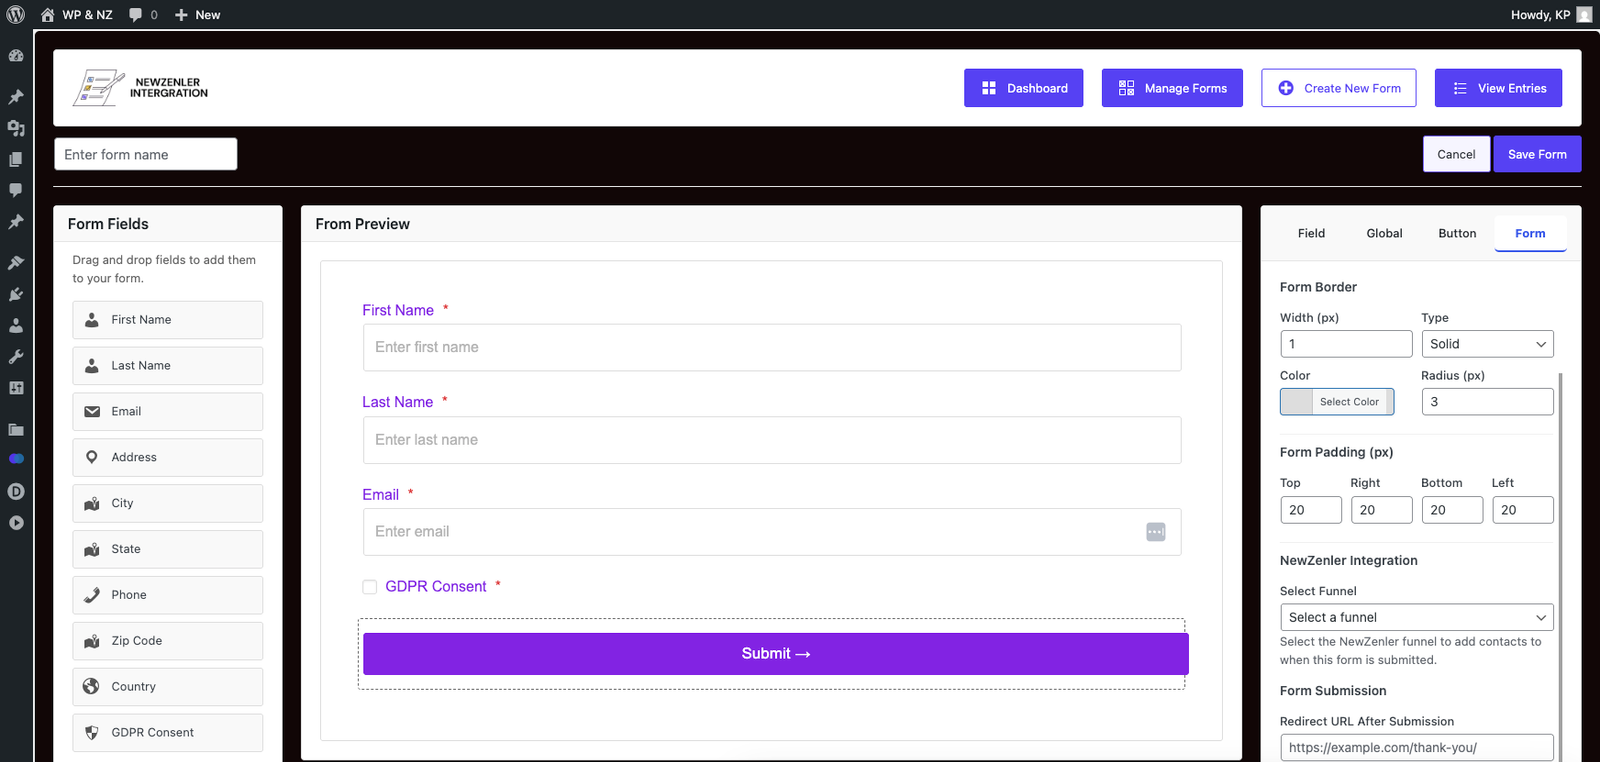
Task: Switch to the Button settings tab
Action: (x=1457, y=233)
